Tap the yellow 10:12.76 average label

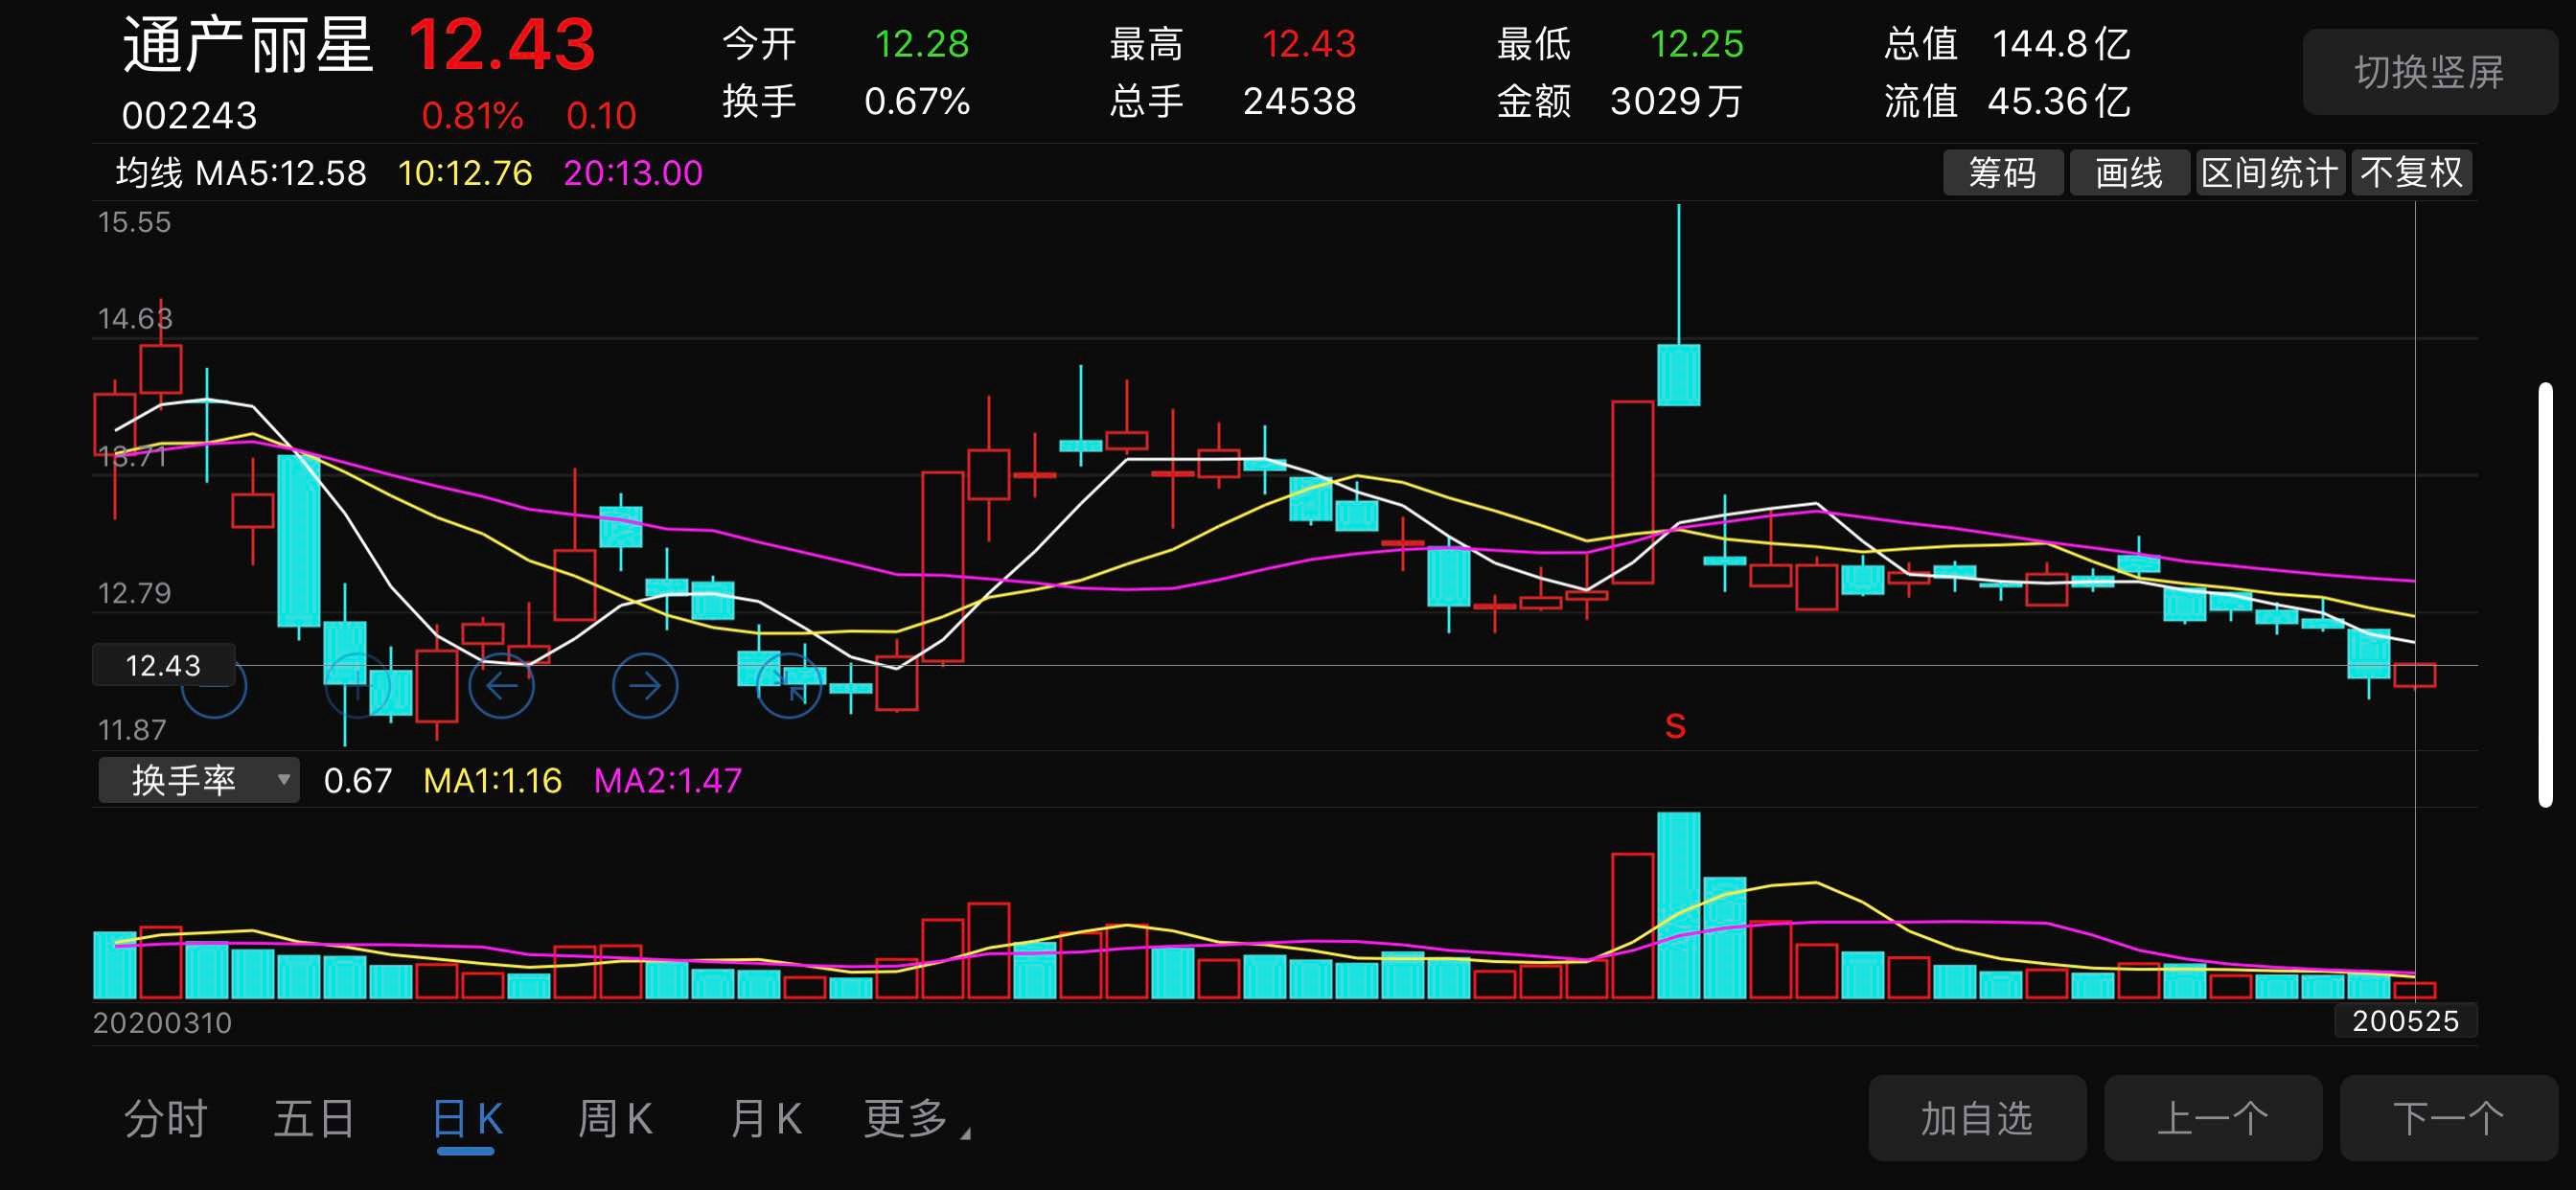(465, 173)
